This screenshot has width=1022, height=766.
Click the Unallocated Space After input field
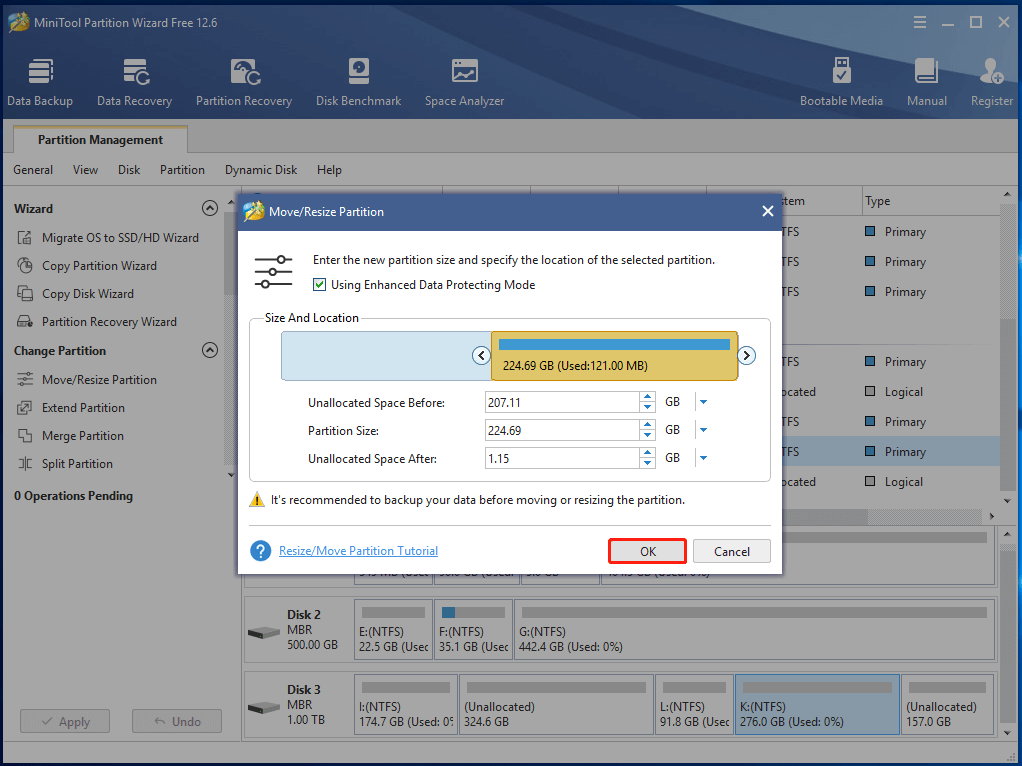[562, 458]
